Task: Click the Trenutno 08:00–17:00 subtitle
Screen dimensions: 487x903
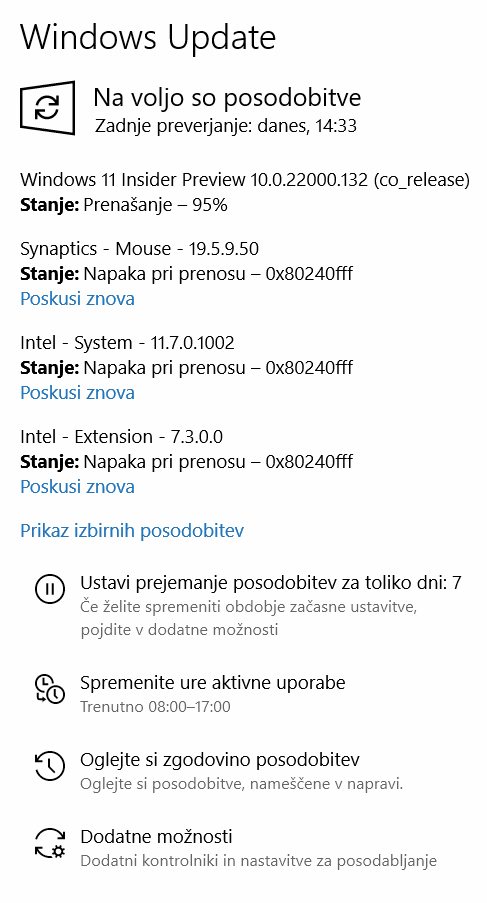Action: (155, 706)
